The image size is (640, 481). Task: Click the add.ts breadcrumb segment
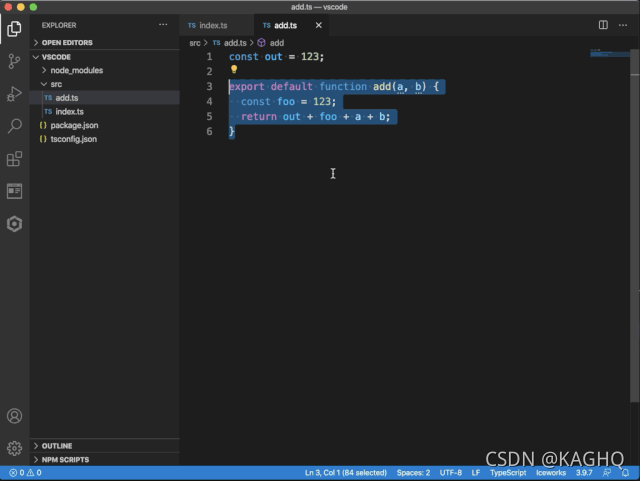pyautogui.click(x=235, y=43)
